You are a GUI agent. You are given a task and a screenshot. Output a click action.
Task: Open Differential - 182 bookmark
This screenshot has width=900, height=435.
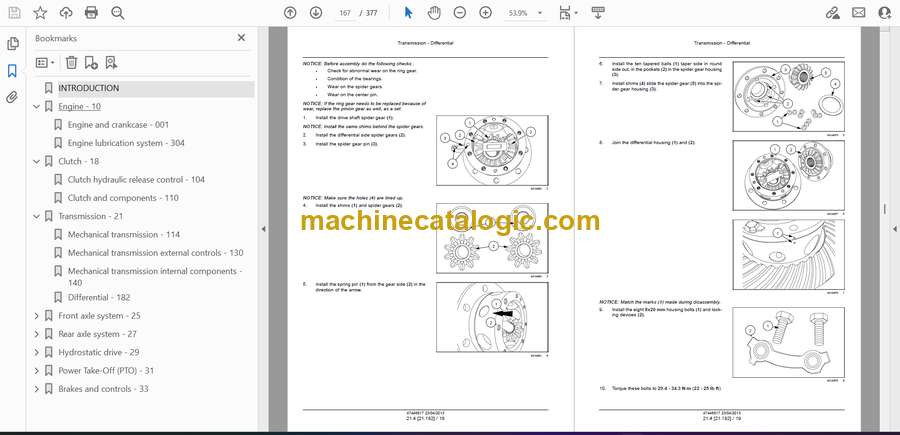[x=99, y=297]
